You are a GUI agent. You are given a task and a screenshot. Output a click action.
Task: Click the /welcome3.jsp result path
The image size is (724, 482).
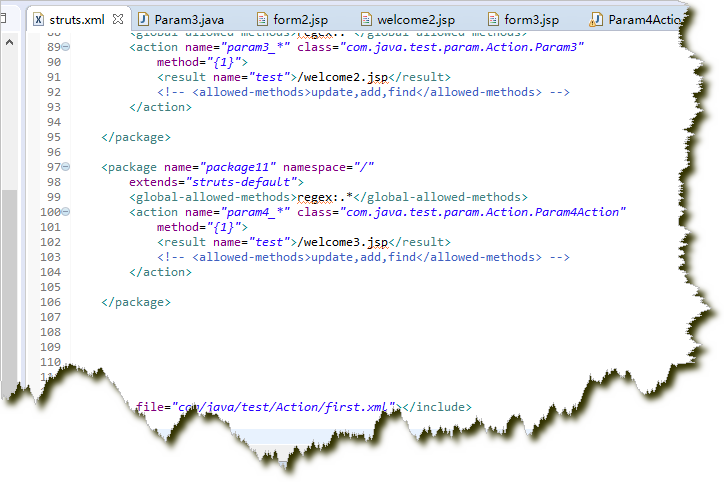[x=343, y=242]
